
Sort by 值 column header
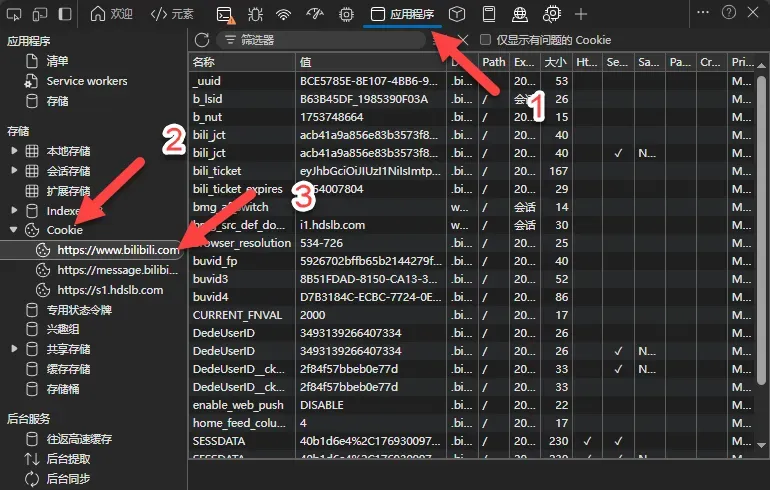[371, 62]
